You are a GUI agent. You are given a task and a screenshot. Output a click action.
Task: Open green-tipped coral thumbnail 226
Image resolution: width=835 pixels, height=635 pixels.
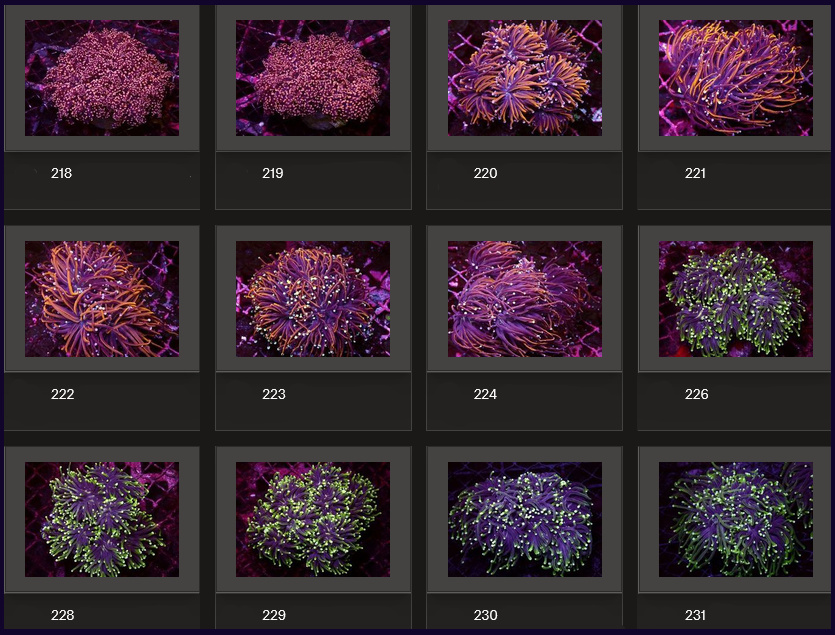(x=735, y=299)
